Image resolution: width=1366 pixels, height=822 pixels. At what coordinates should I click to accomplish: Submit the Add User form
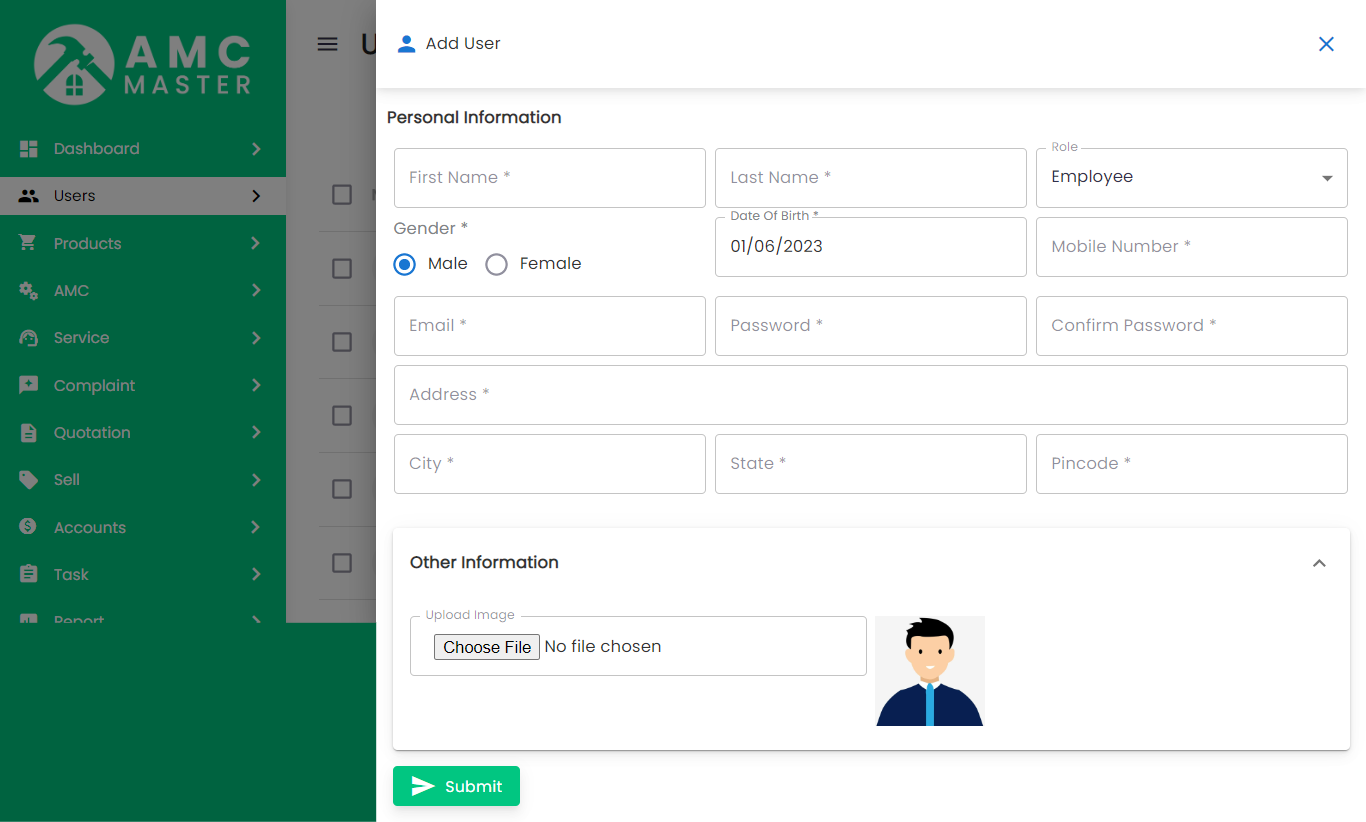click(x=456, y=786)
